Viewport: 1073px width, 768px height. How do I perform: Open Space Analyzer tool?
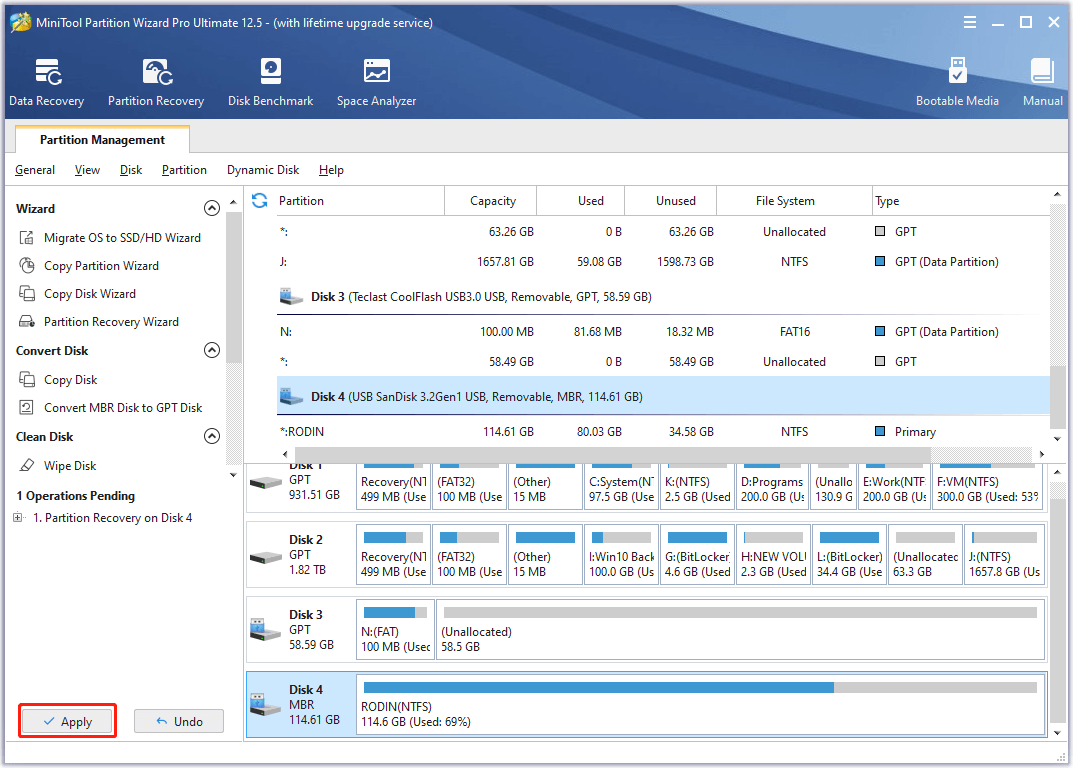[x=376, y=82]
